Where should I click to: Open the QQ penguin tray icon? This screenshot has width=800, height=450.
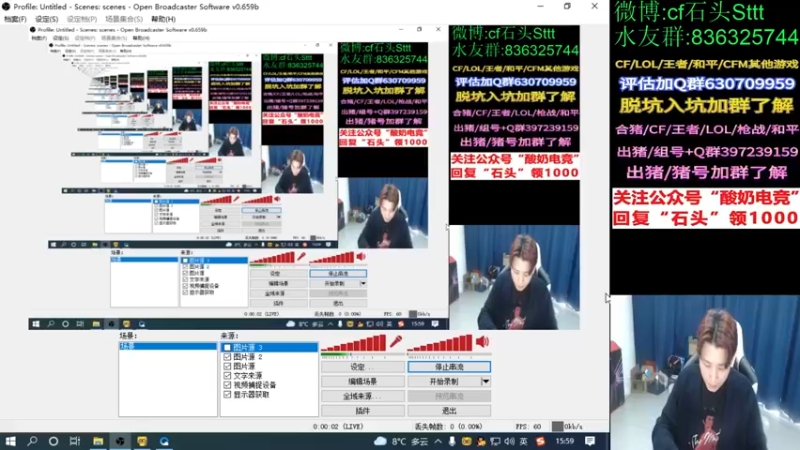(x=481, y=441)
